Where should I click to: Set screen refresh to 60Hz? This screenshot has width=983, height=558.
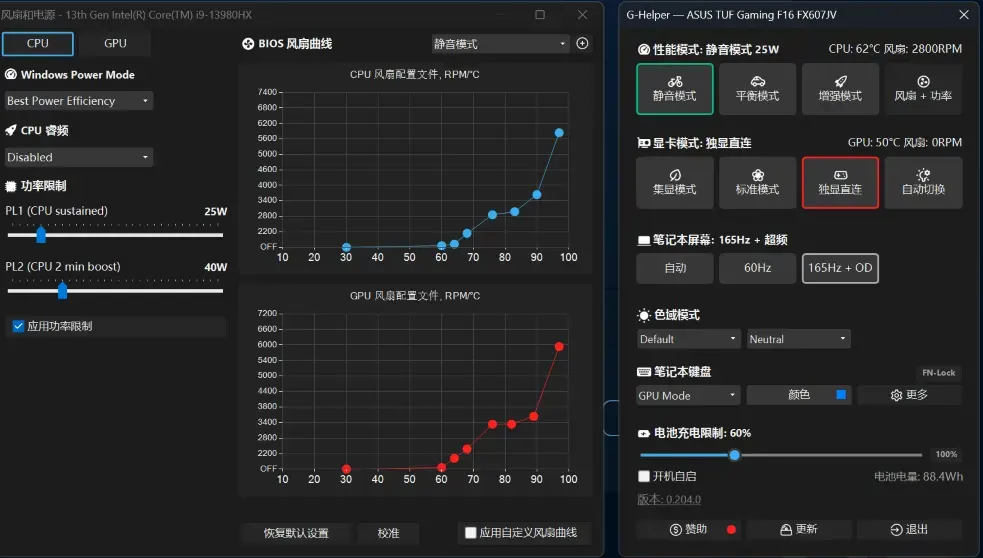point(757,268)
